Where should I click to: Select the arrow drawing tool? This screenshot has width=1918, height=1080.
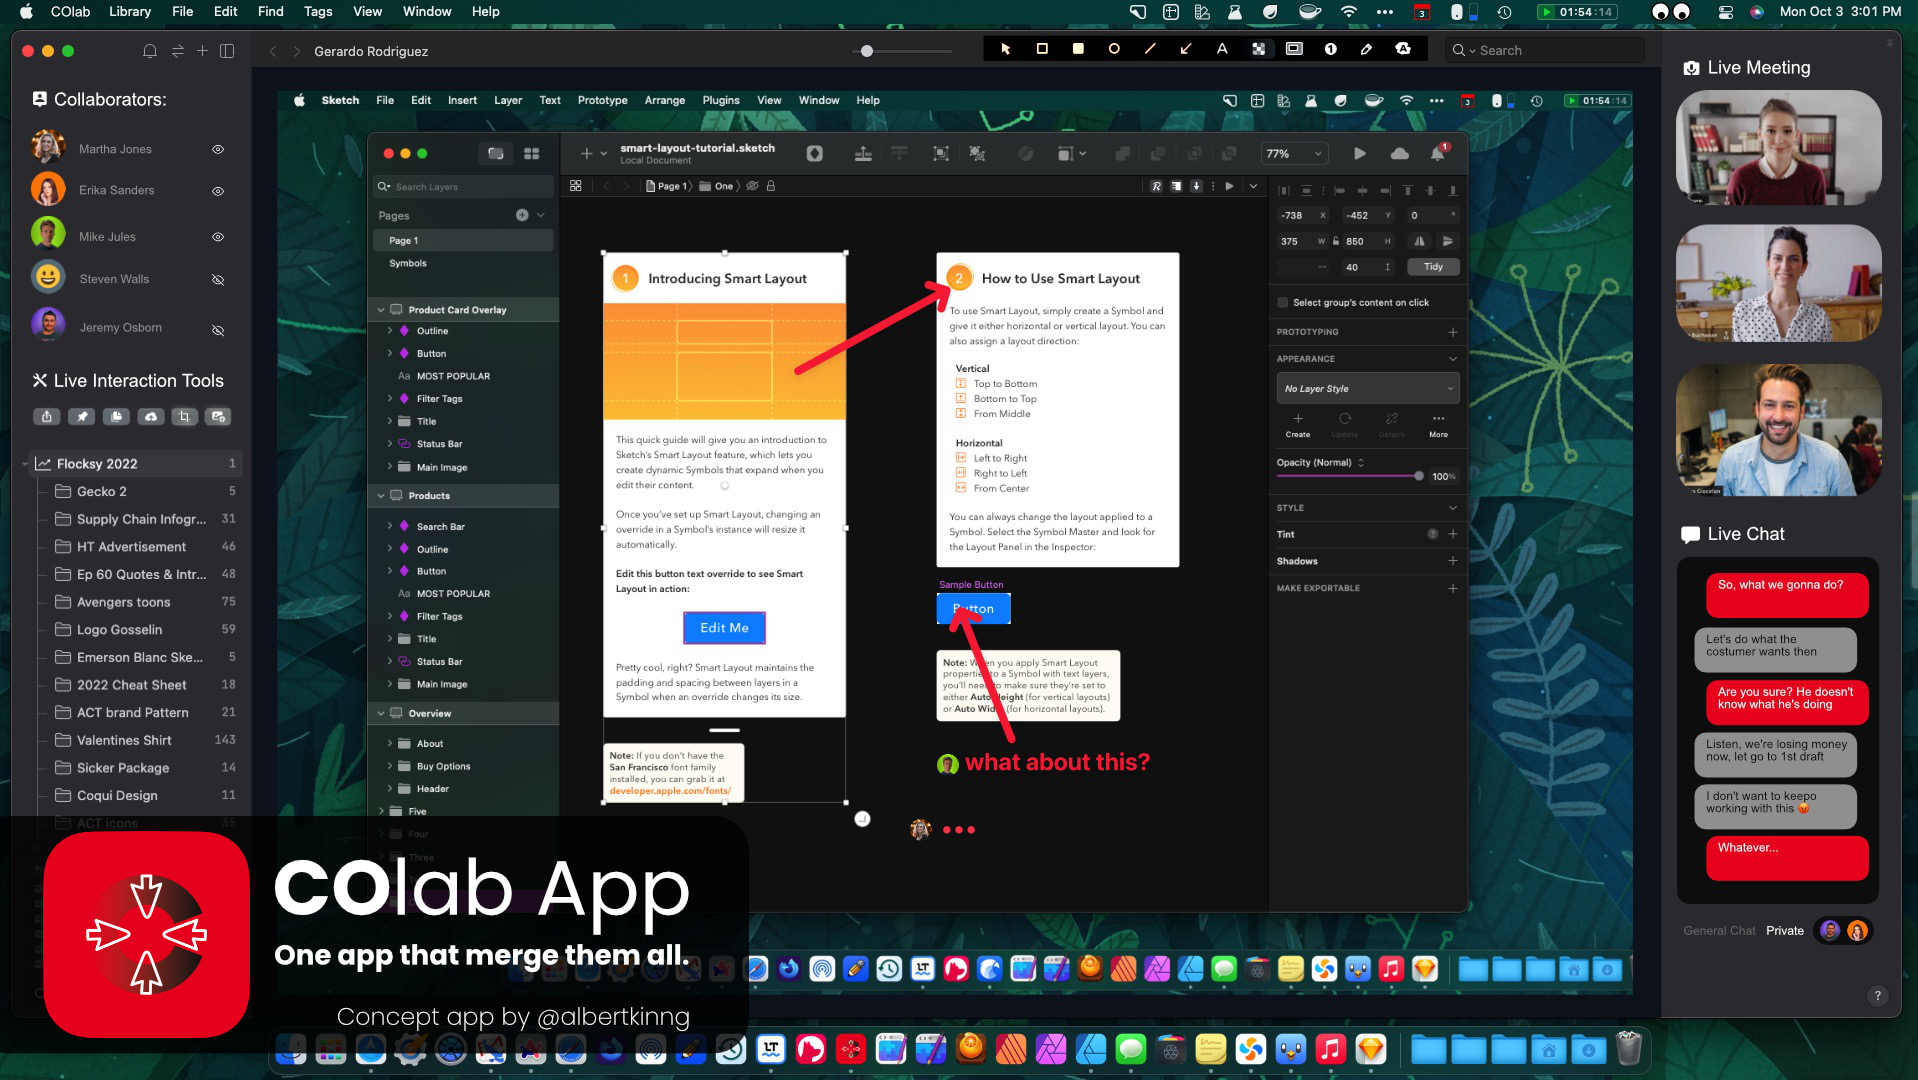point(1186,49)
